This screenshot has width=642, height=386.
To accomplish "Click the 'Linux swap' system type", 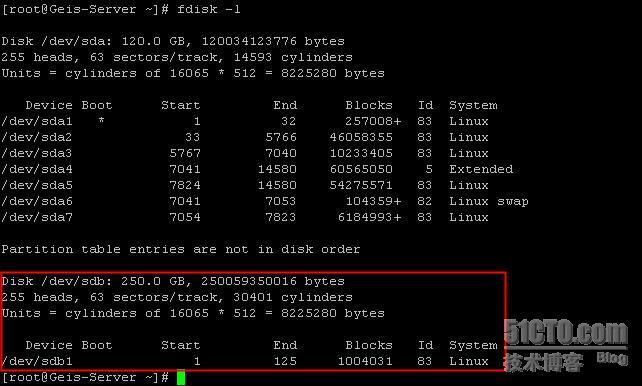I will pos(489,202).
